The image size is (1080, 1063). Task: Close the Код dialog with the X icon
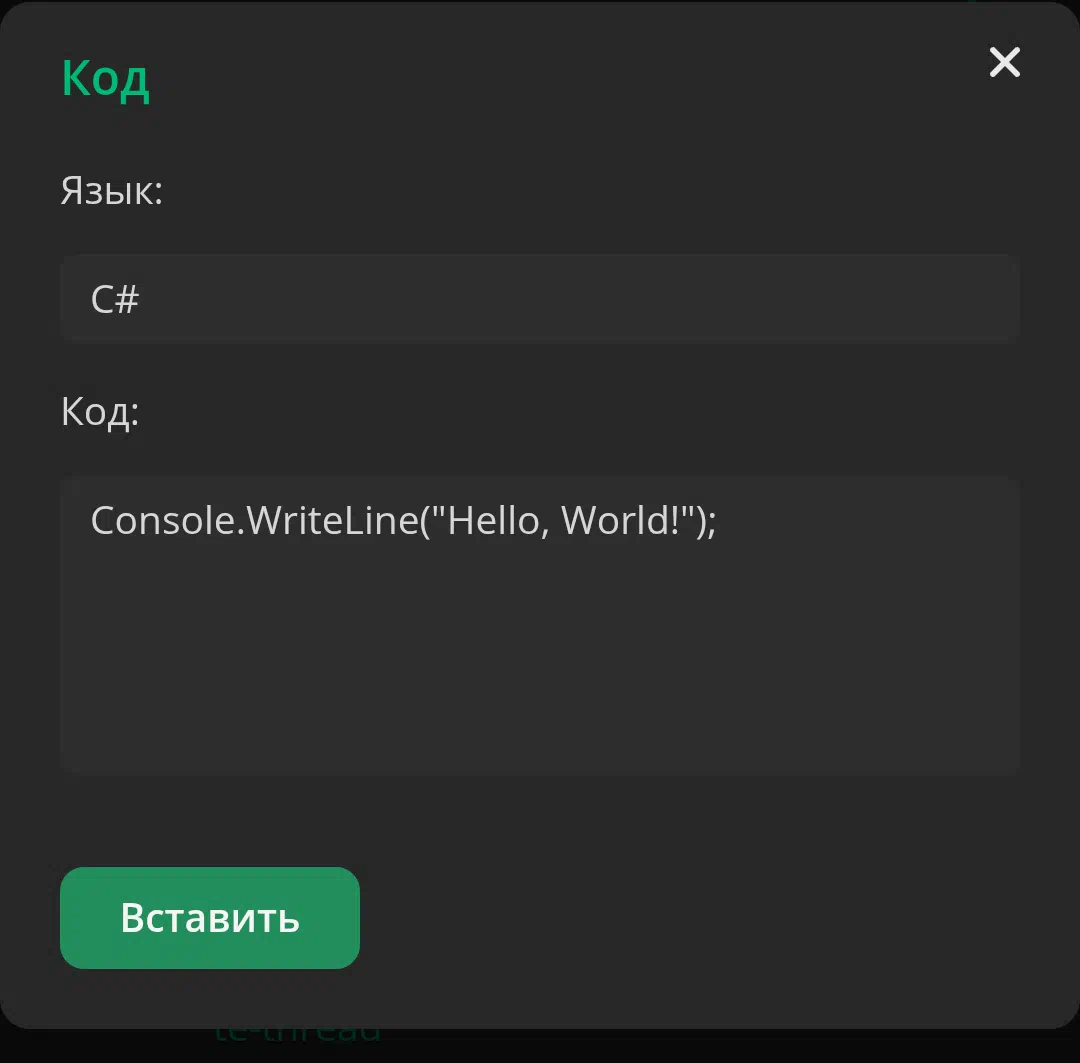coord(1004,63)
